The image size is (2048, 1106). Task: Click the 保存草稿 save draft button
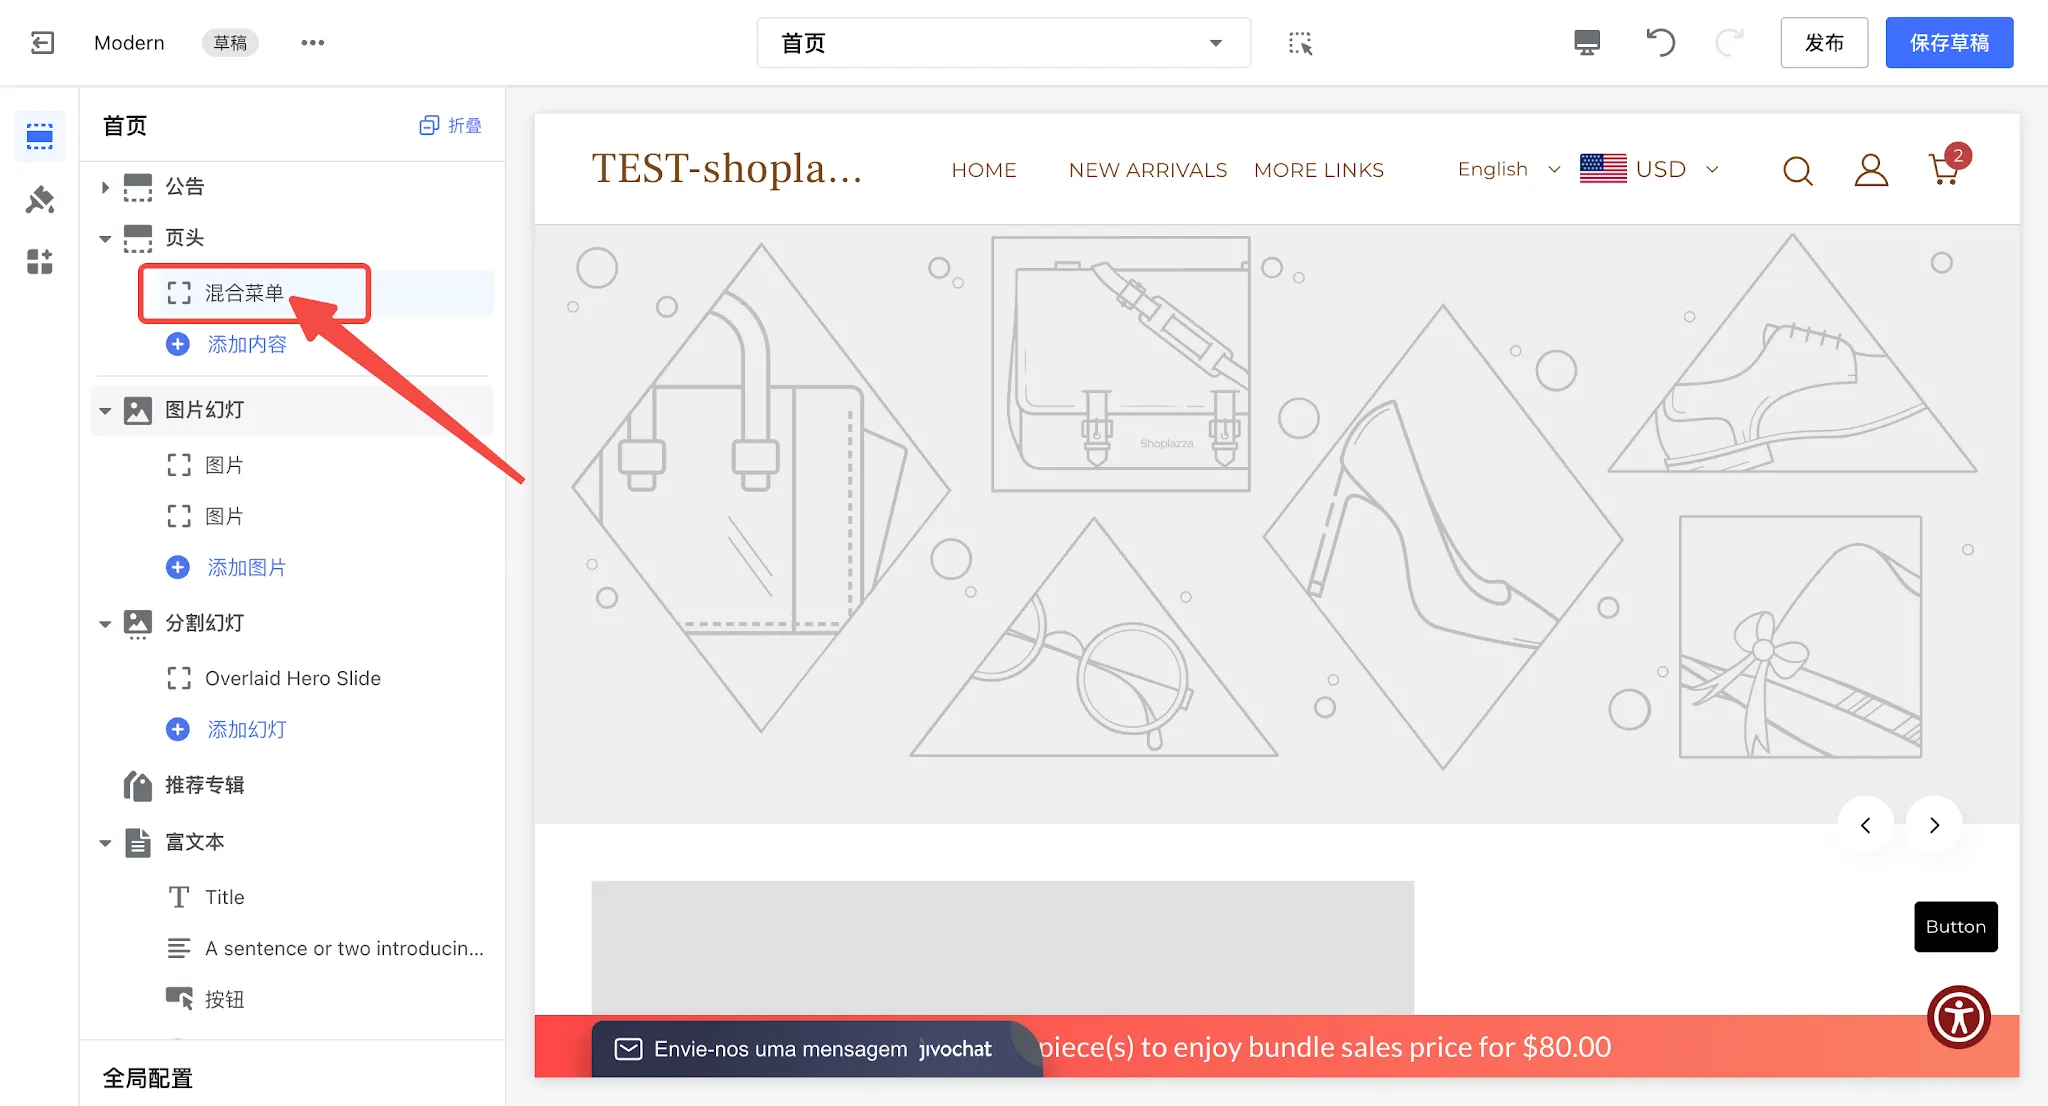click(1949, 43)
